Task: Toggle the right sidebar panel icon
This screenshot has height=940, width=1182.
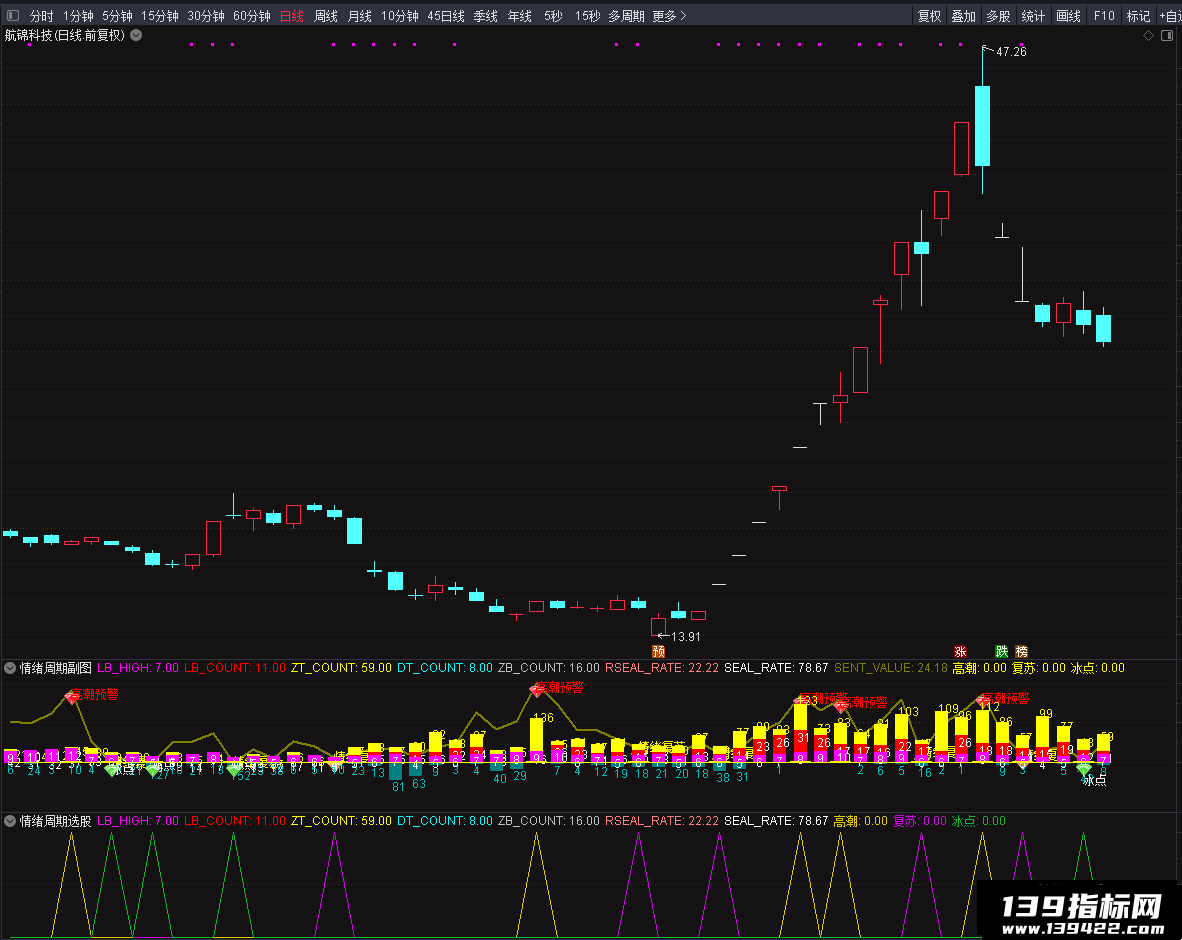Action: coord(1166,35)
